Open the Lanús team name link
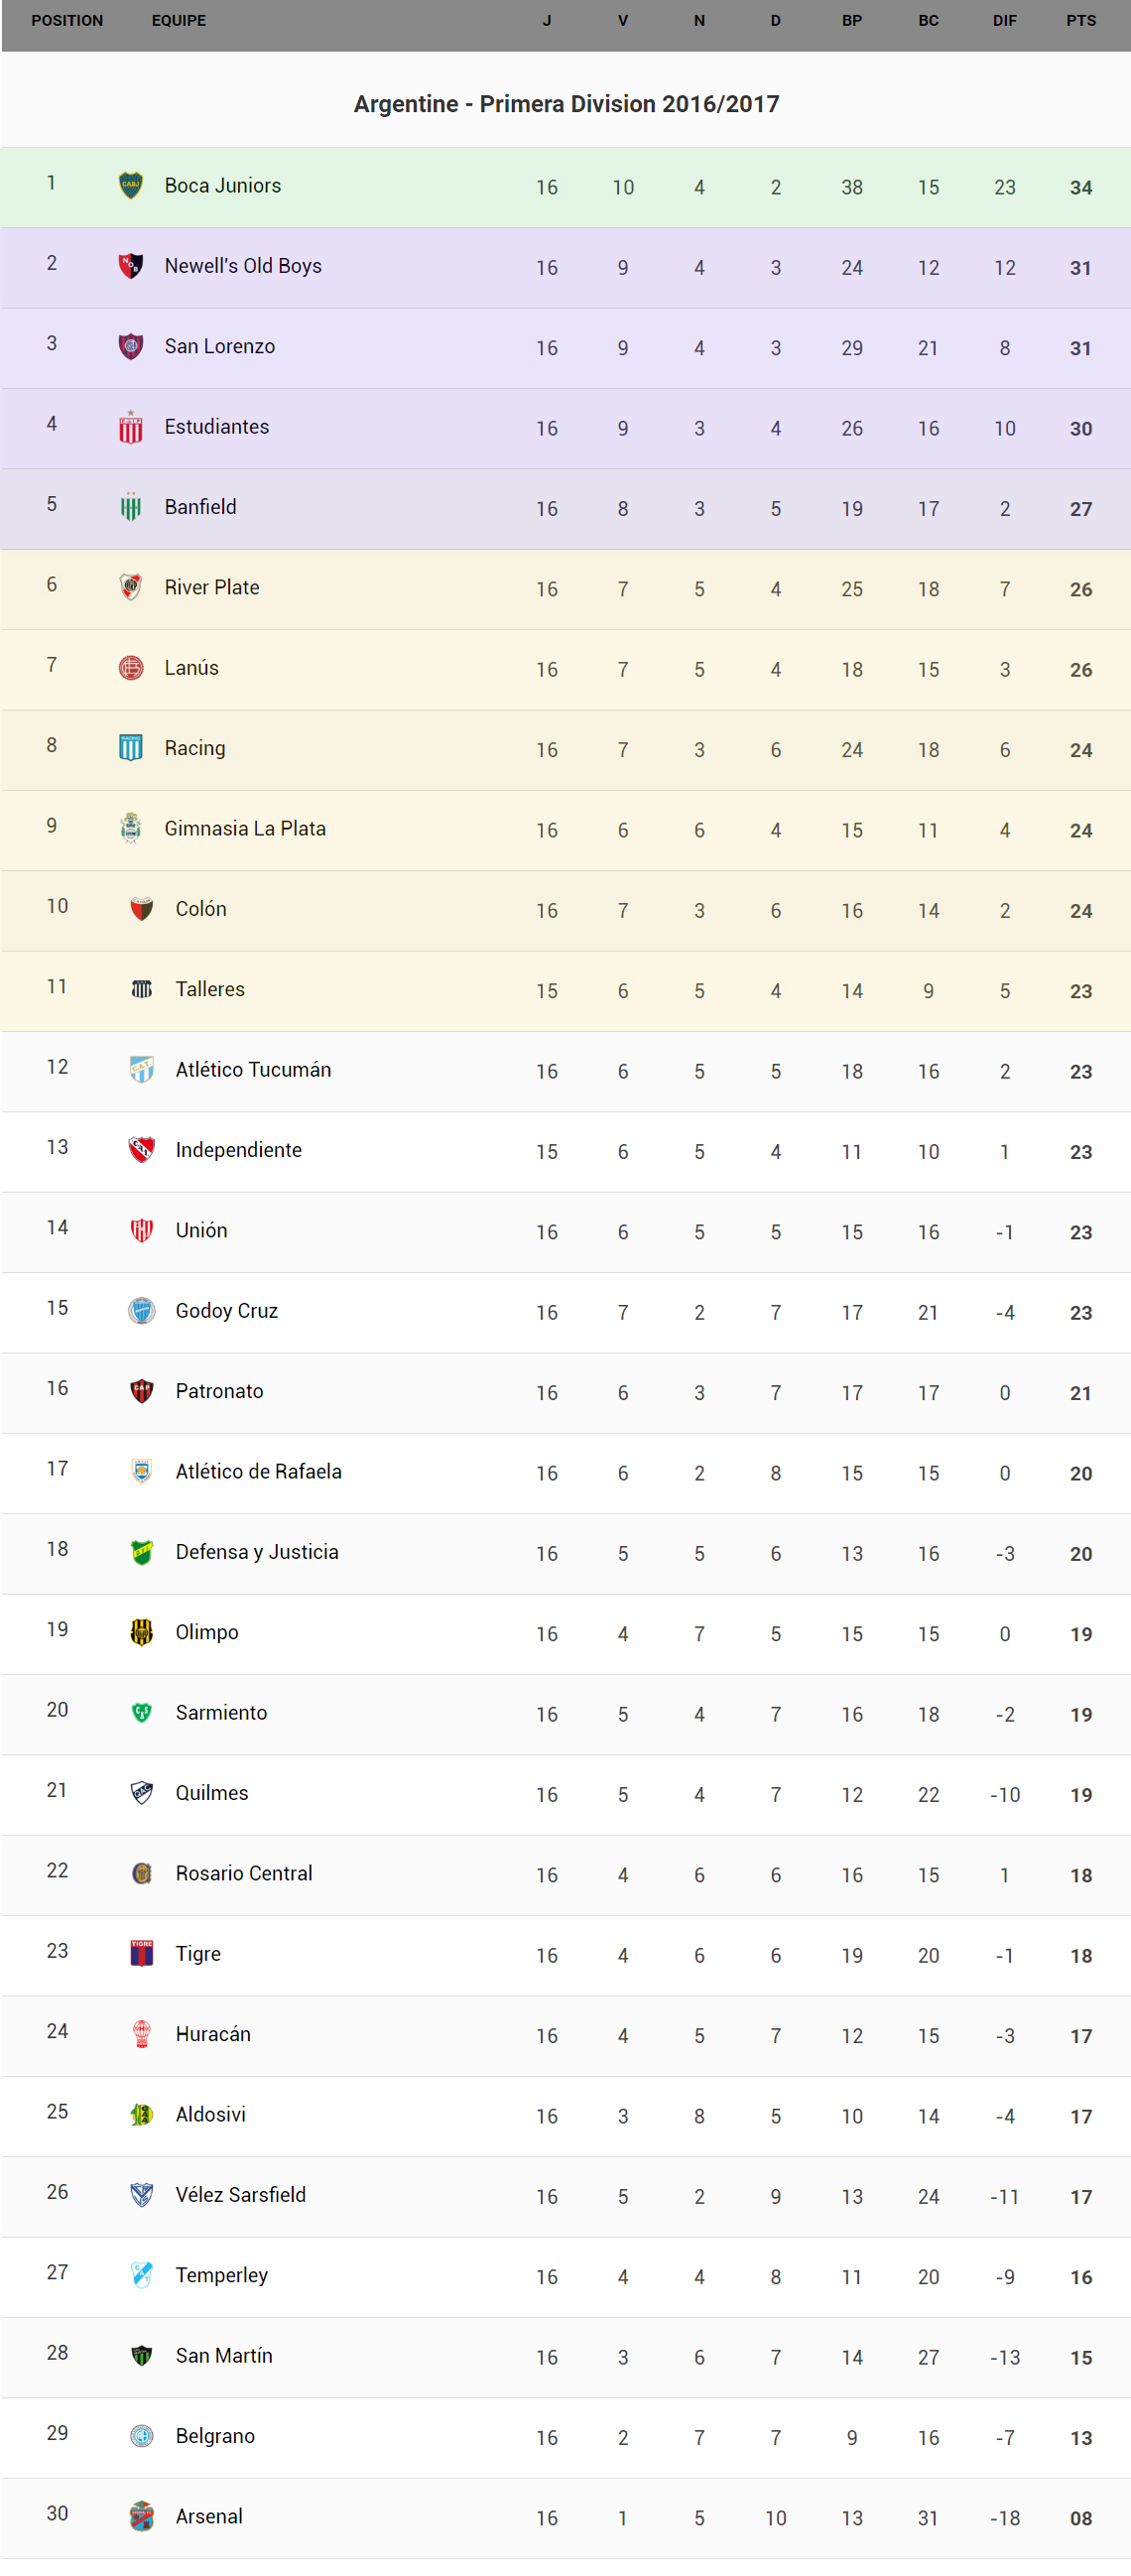 (x=192, y=668)
